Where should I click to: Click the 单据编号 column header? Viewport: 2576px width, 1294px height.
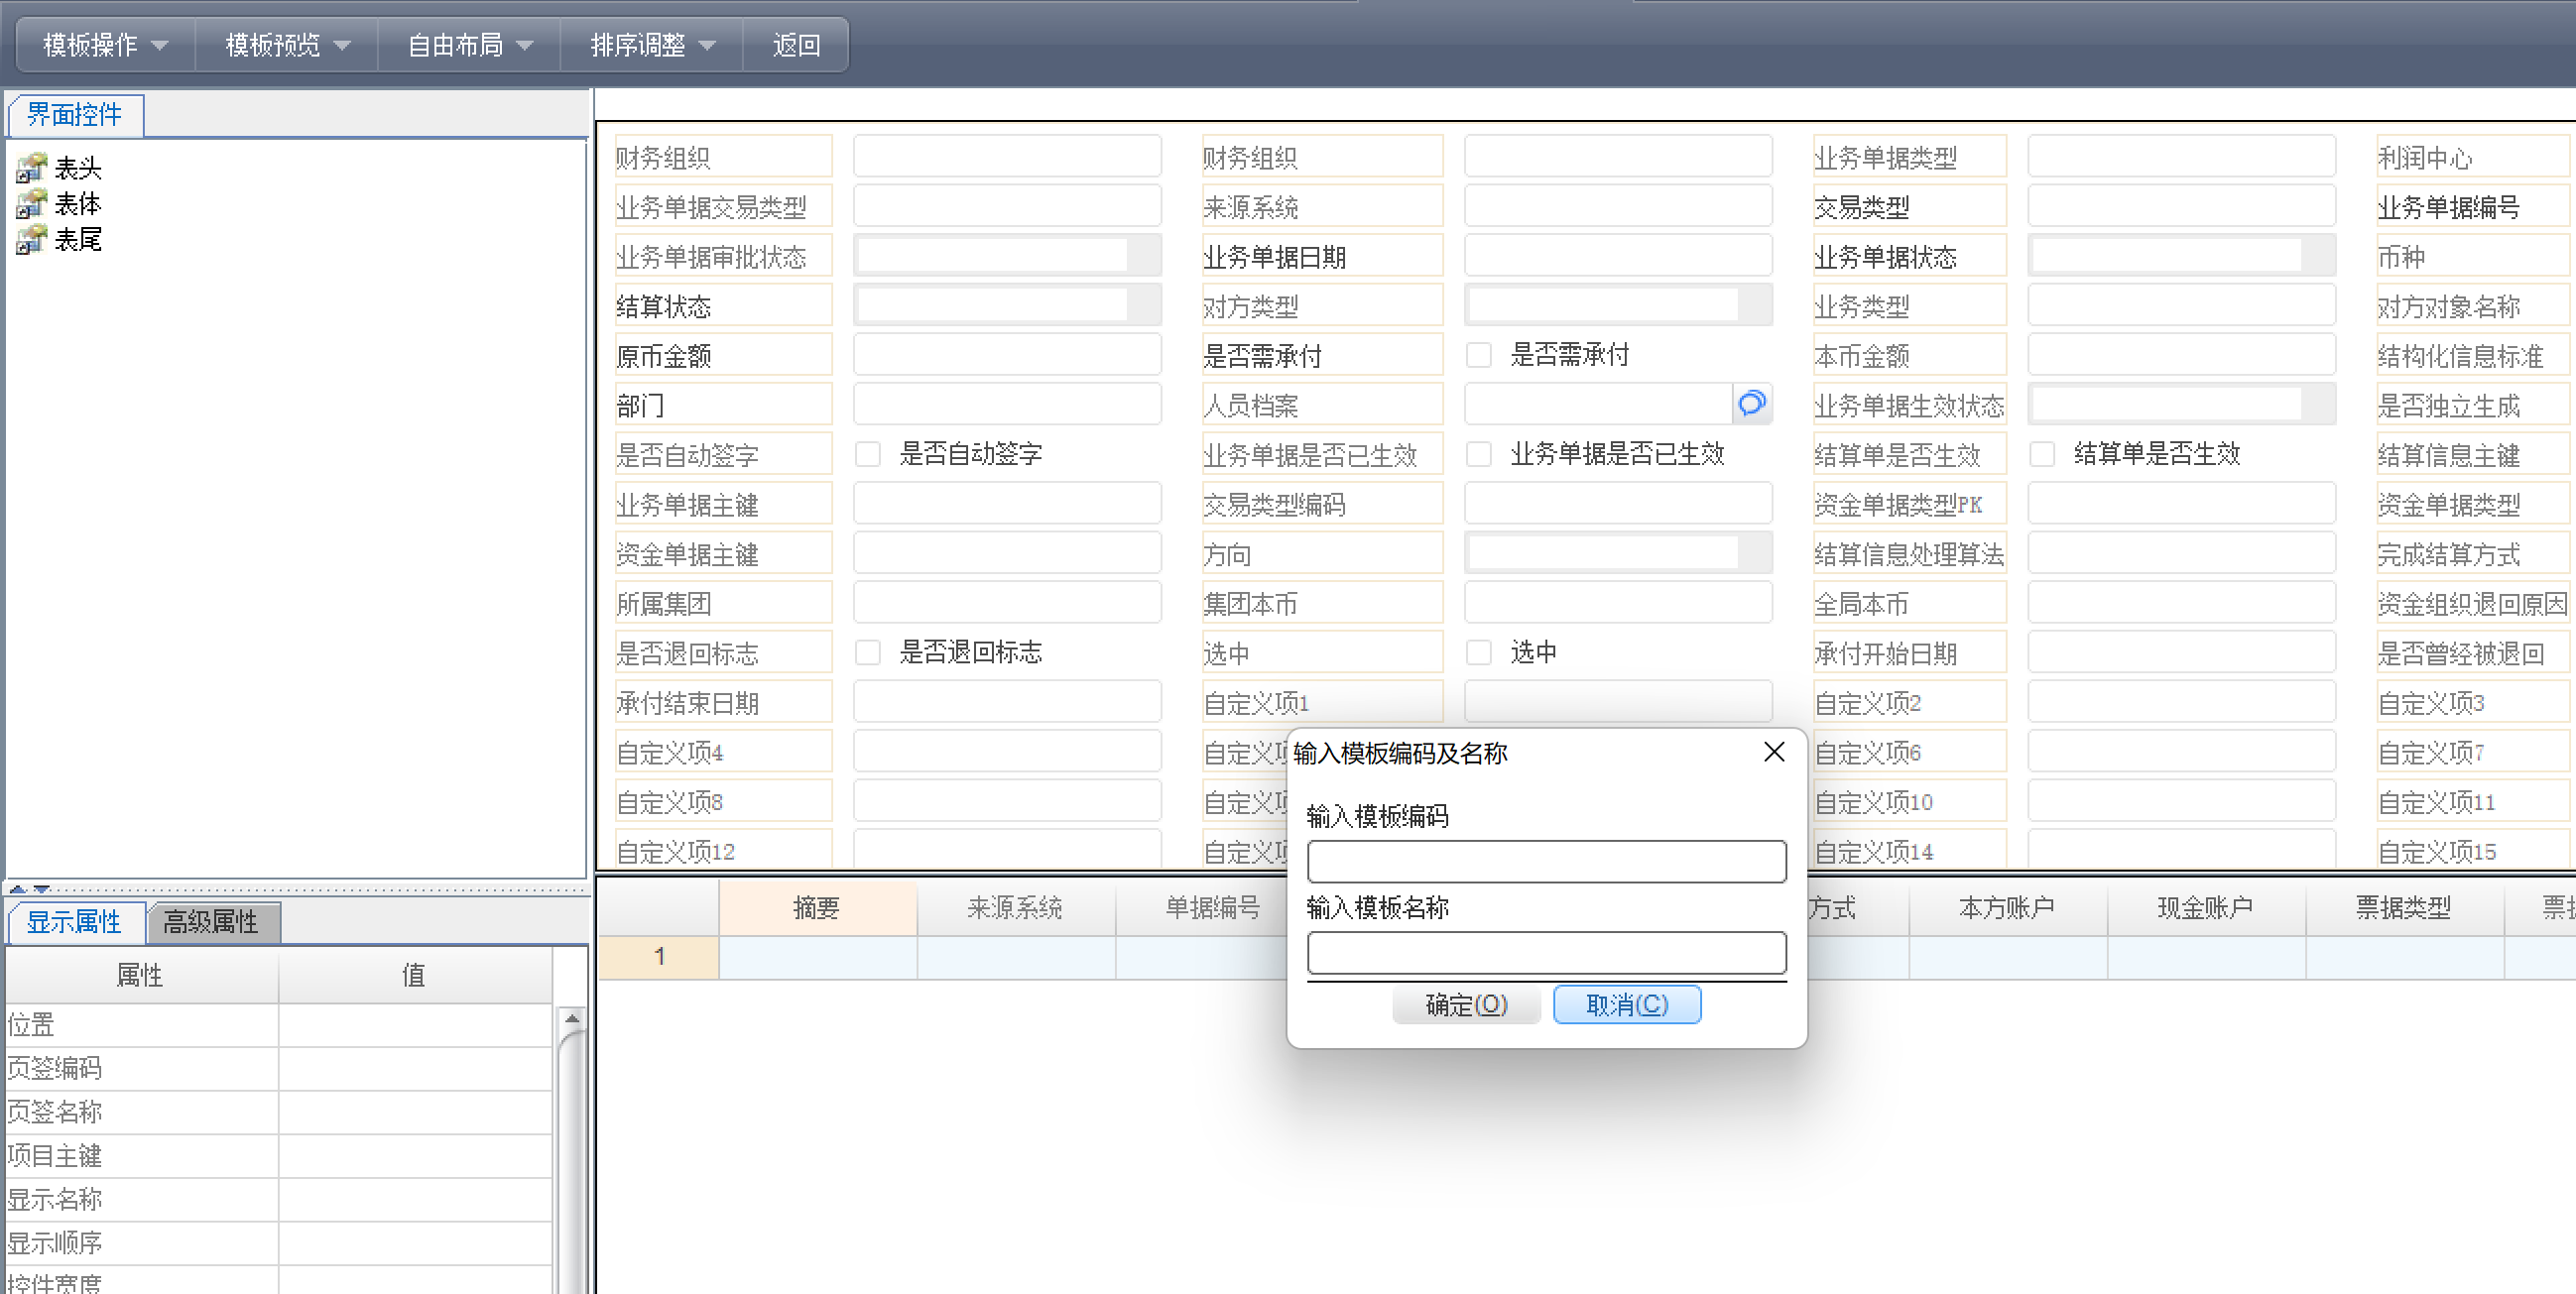[1213, 907]
